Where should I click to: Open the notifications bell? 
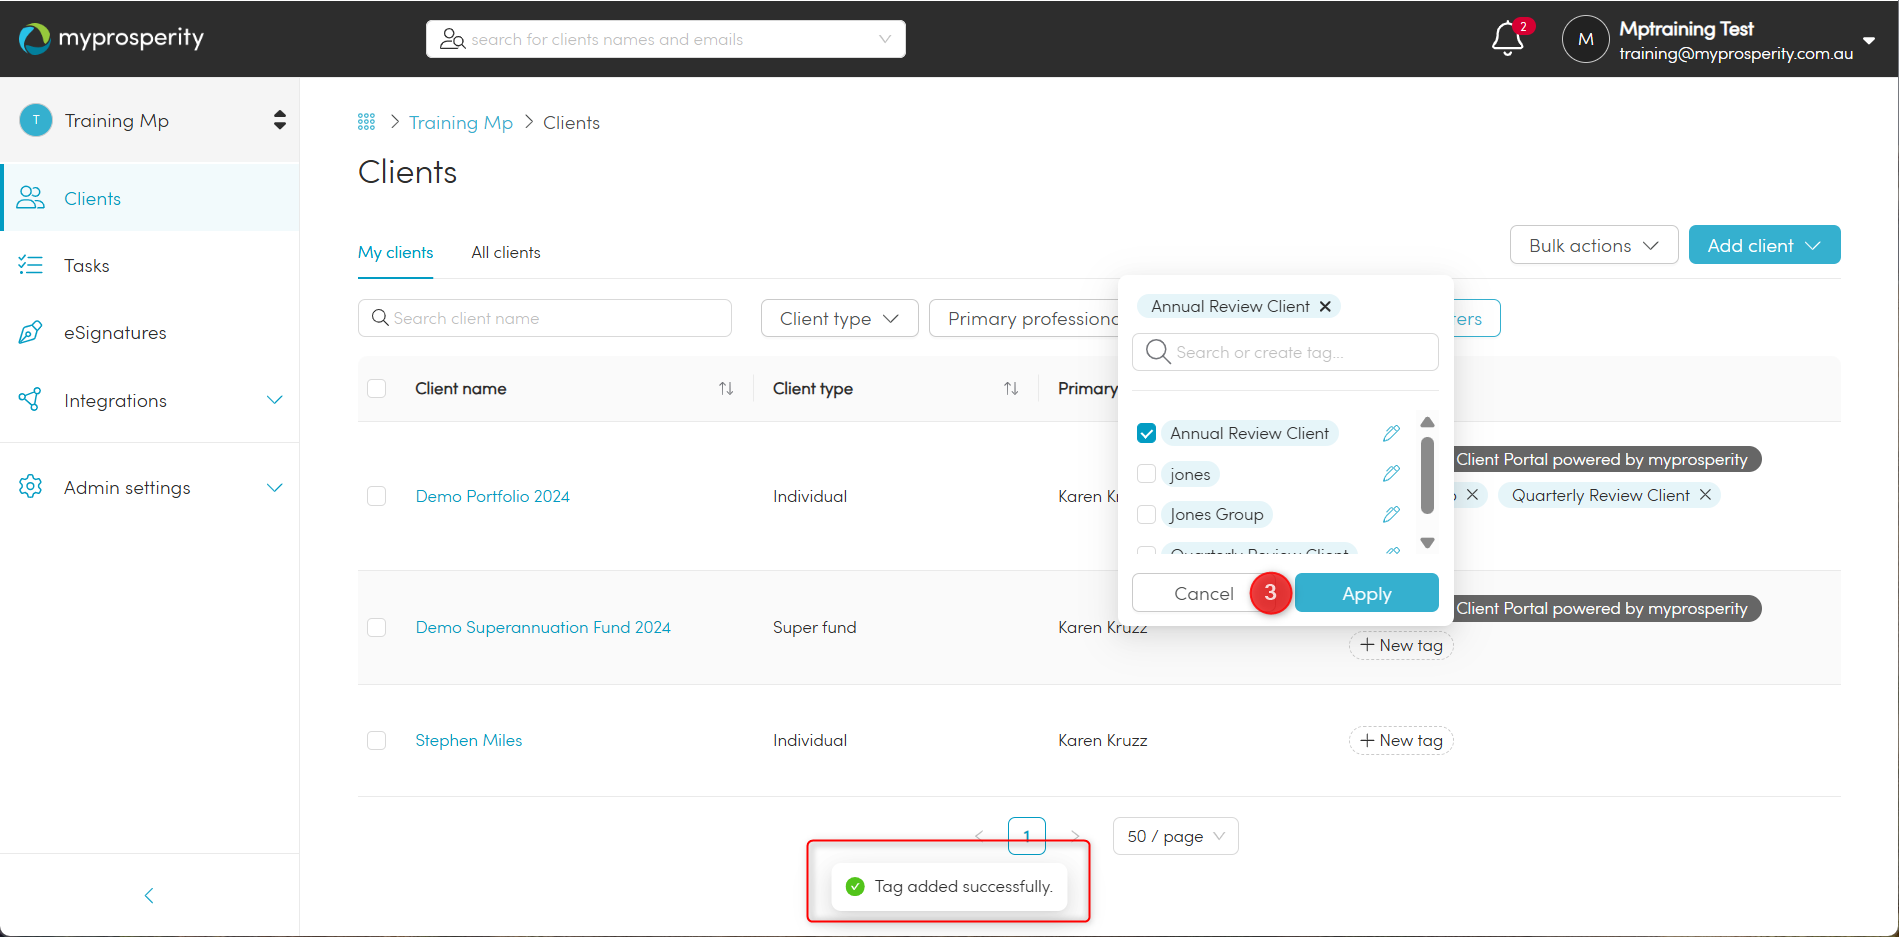pyautogui.click(x=1507, y=39)
